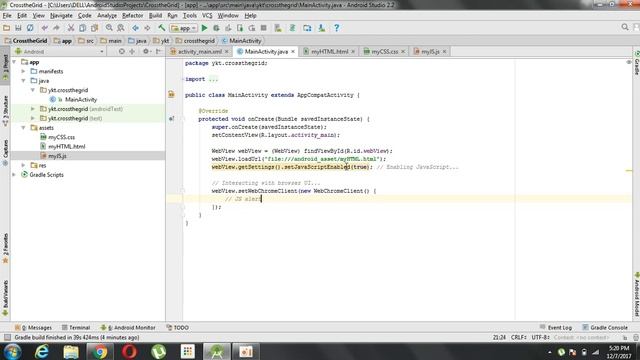640x360 pixels.
Task: Open the Navigate menu
Action: point(61,16)
